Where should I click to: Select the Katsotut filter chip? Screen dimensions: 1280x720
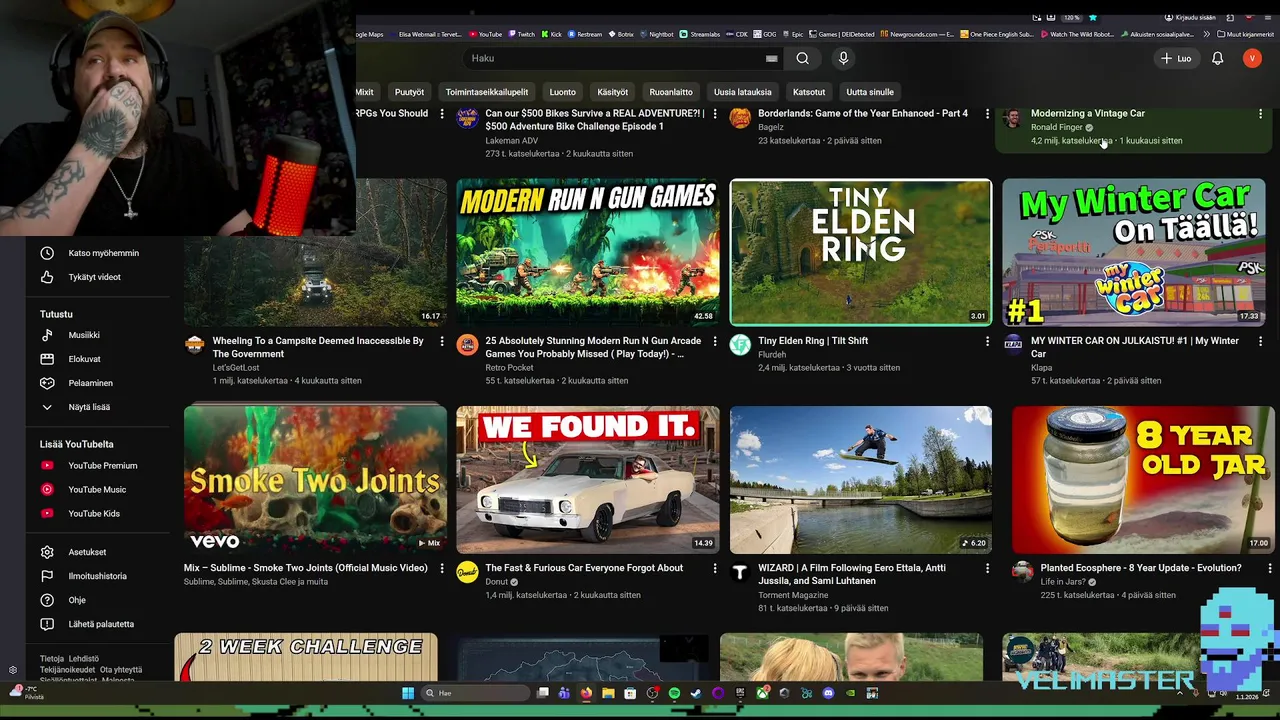[809, 92]
